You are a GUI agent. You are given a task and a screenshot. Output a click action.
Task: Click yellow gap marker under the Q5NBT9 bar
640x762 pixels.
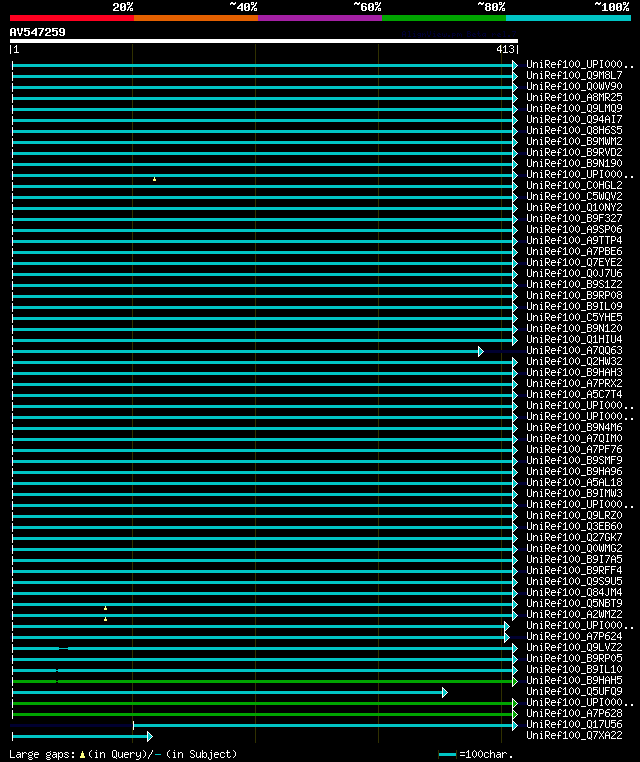pyautogui.click(x=105, y=608)
